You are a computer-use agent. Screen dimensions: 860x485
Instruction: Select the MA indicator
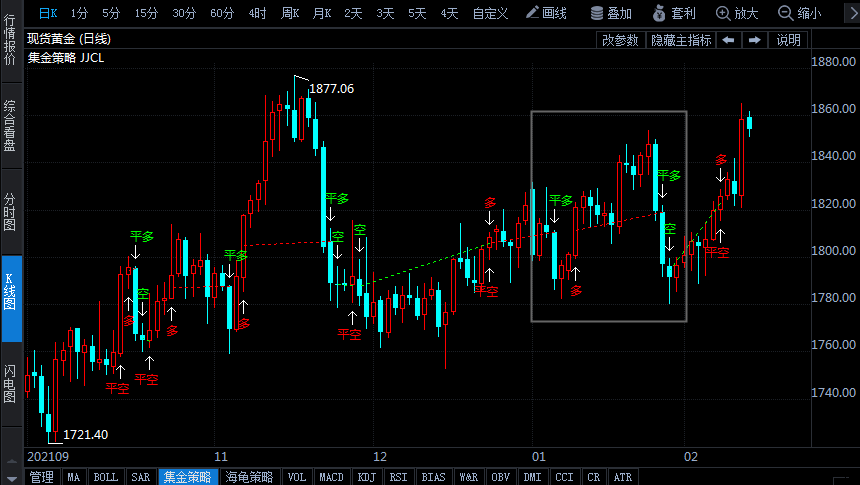pyautogui.click(x=73, y=477)
